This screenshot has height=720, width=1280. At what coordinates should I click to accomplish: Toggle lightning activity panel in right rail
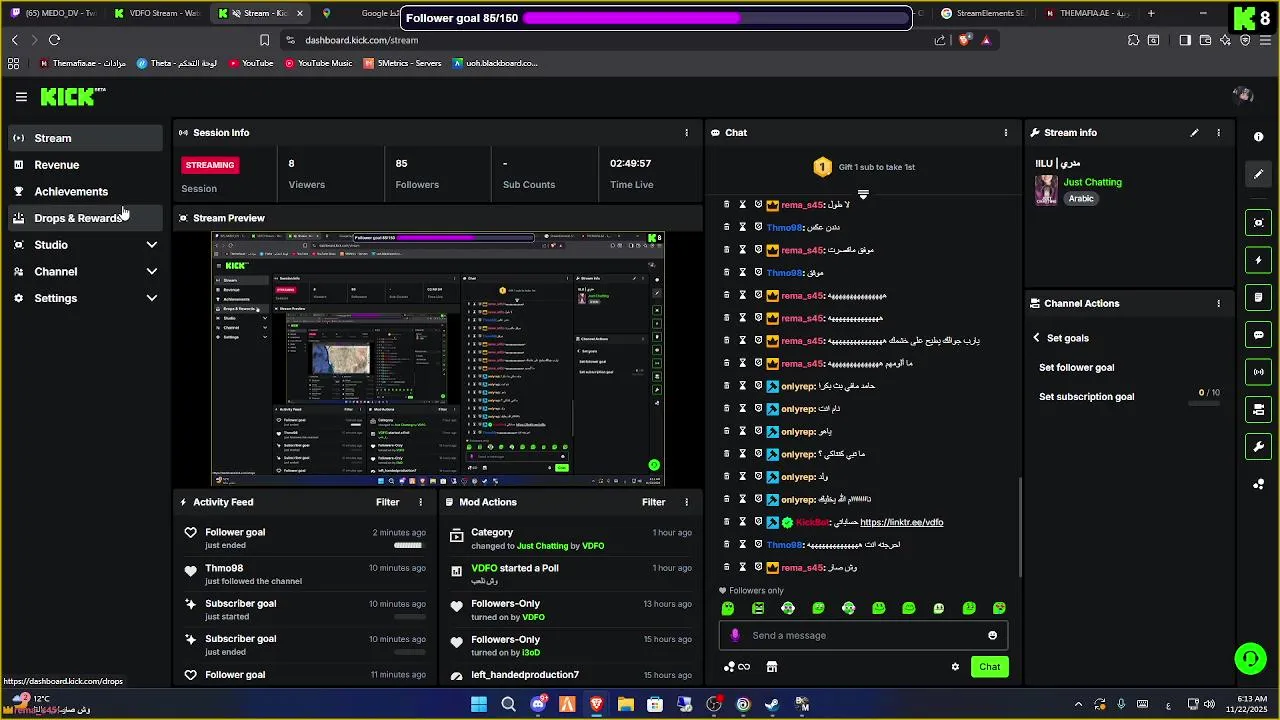tap(1259, 260)
